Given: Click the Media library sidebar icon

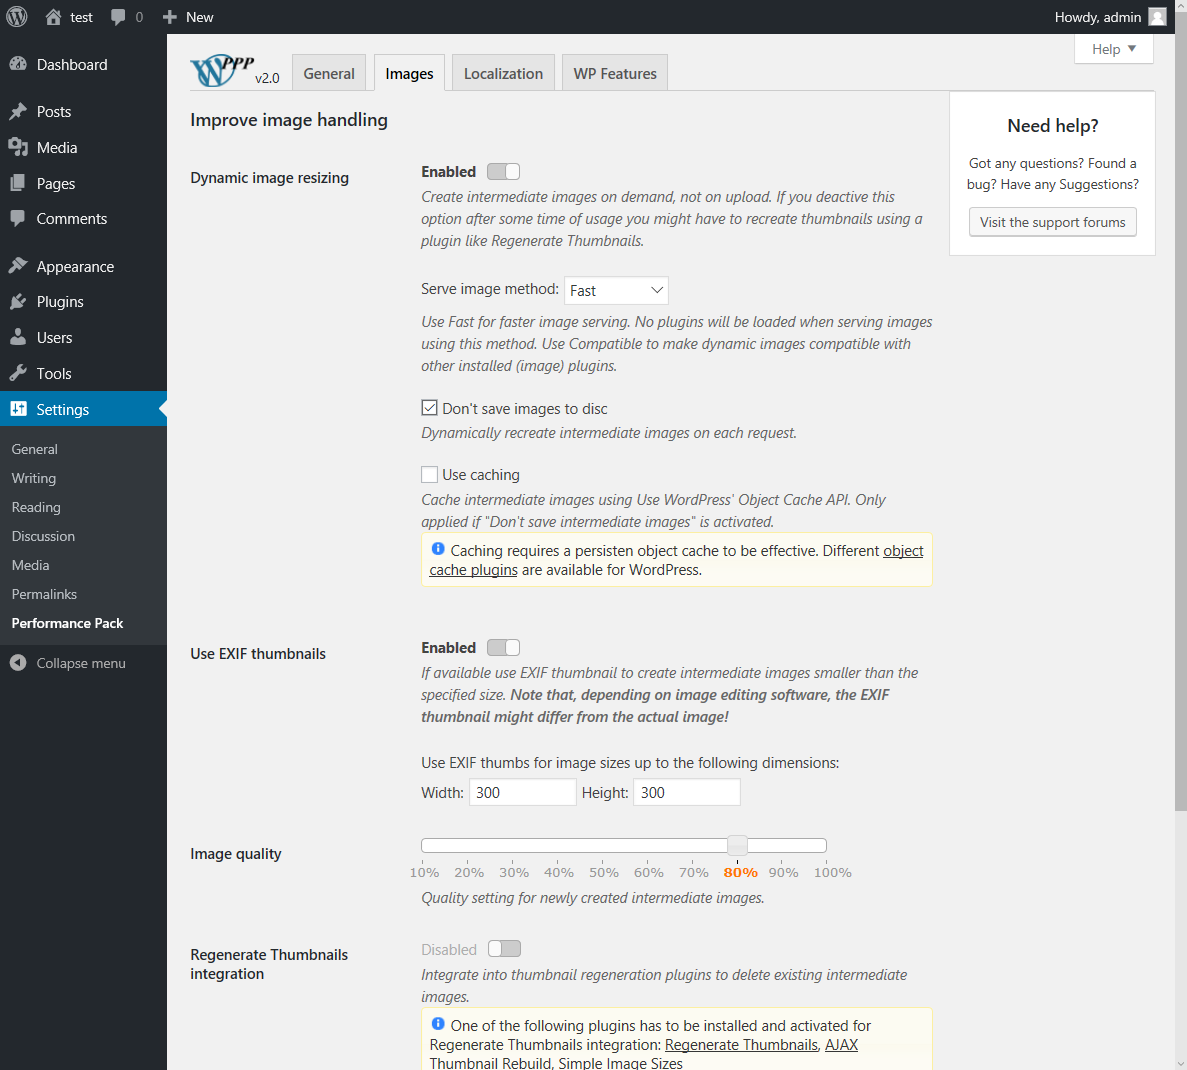Looking at the screenshot, I should (18, 147).
